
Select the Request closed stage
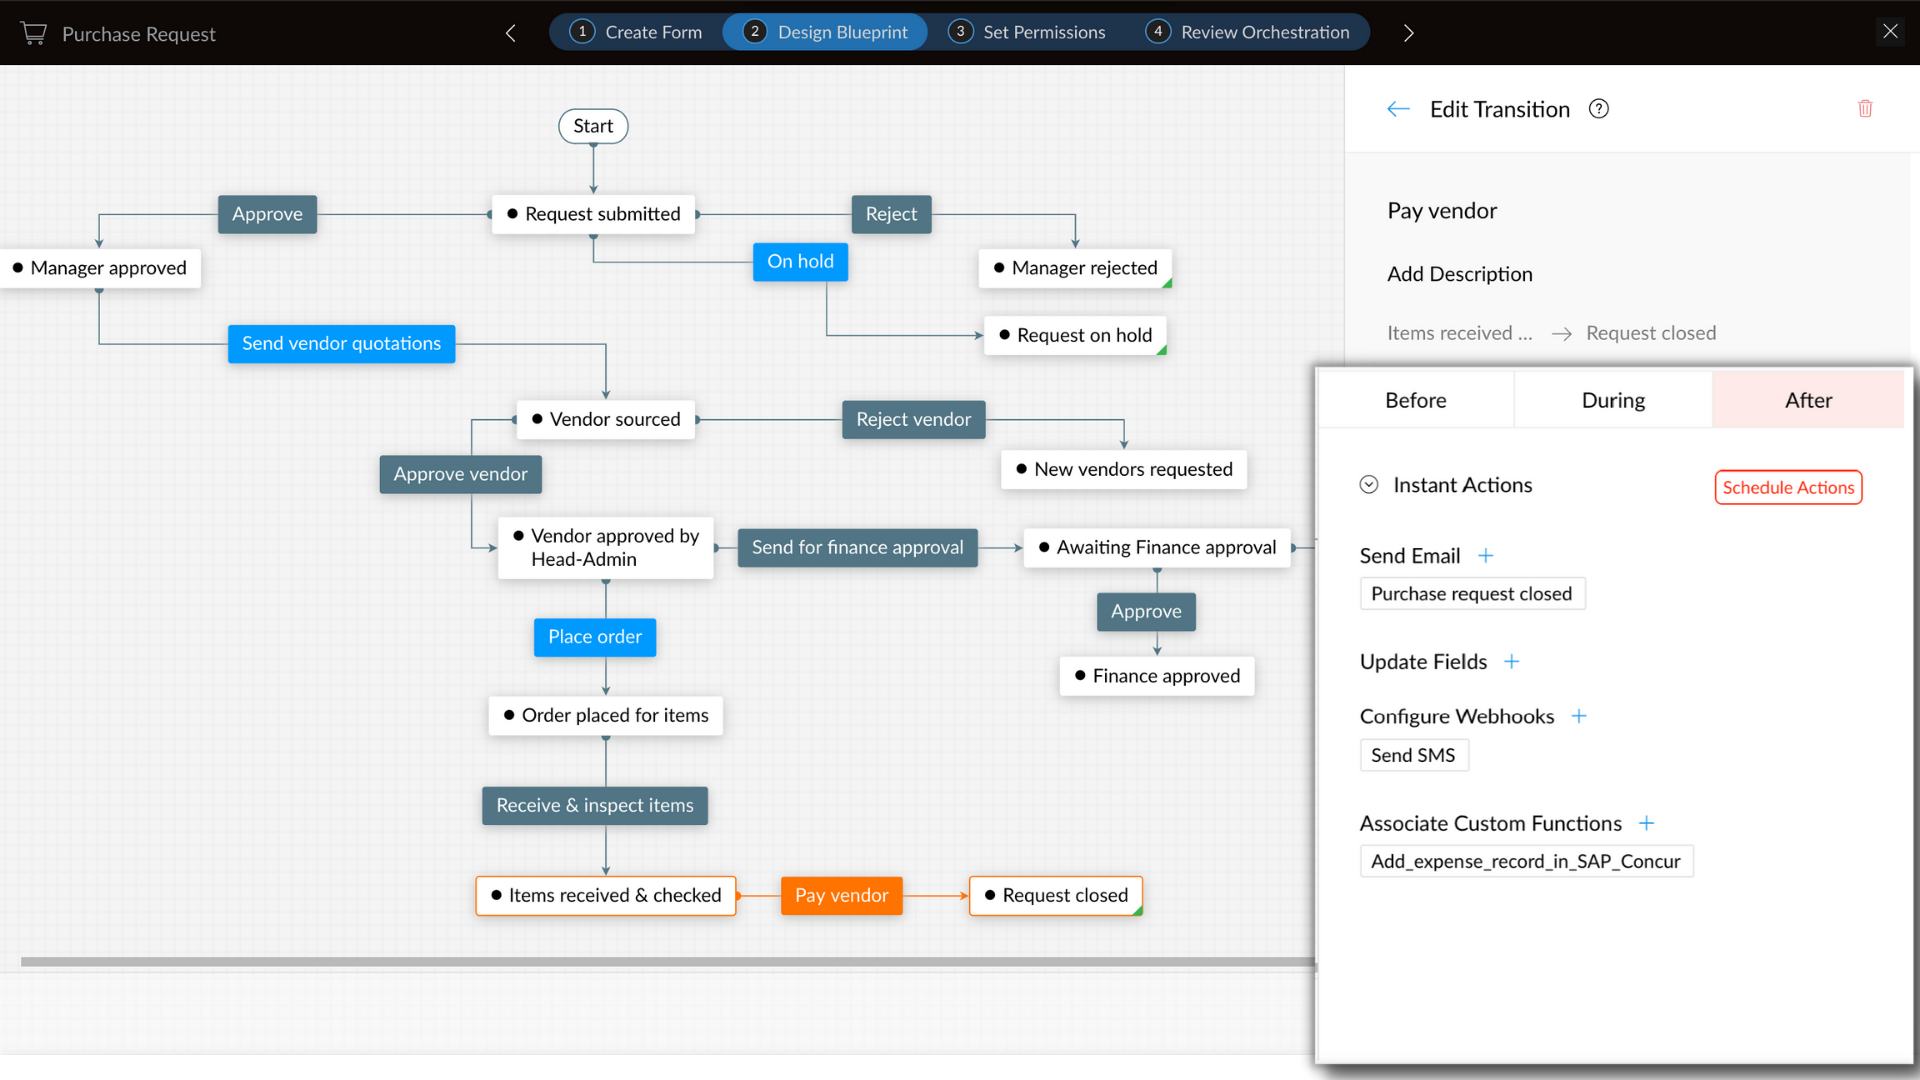click(x=1056, y=896)
